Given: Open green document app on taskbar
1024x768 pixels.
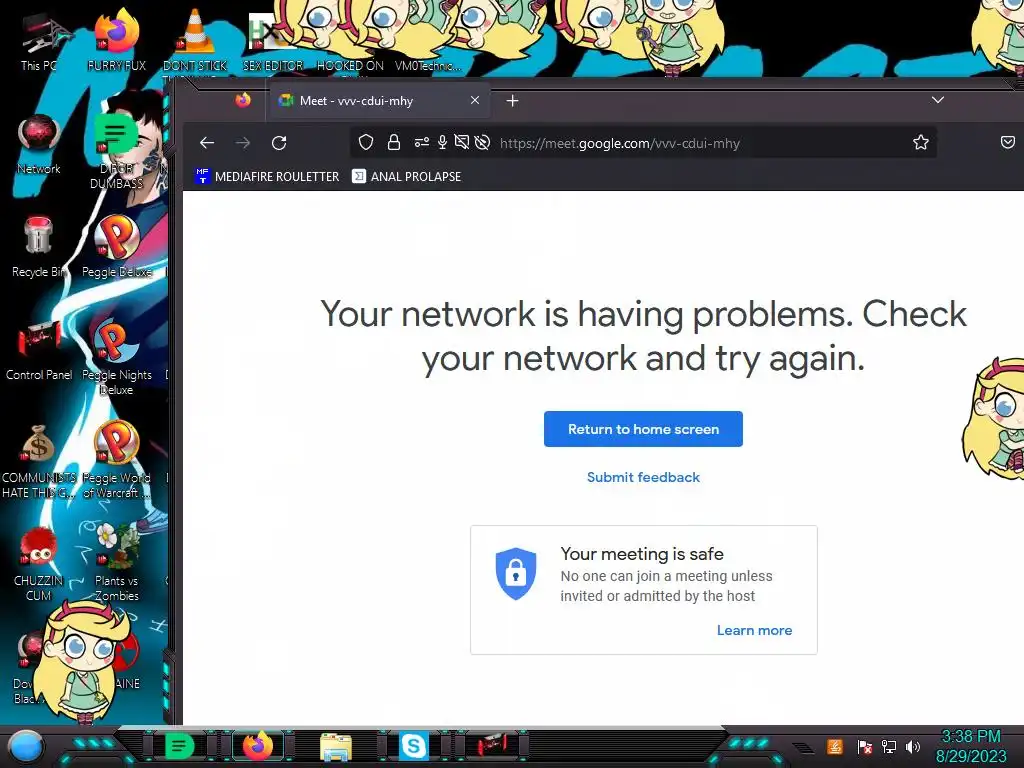Looking at the screenshot, I should point(179,746).
